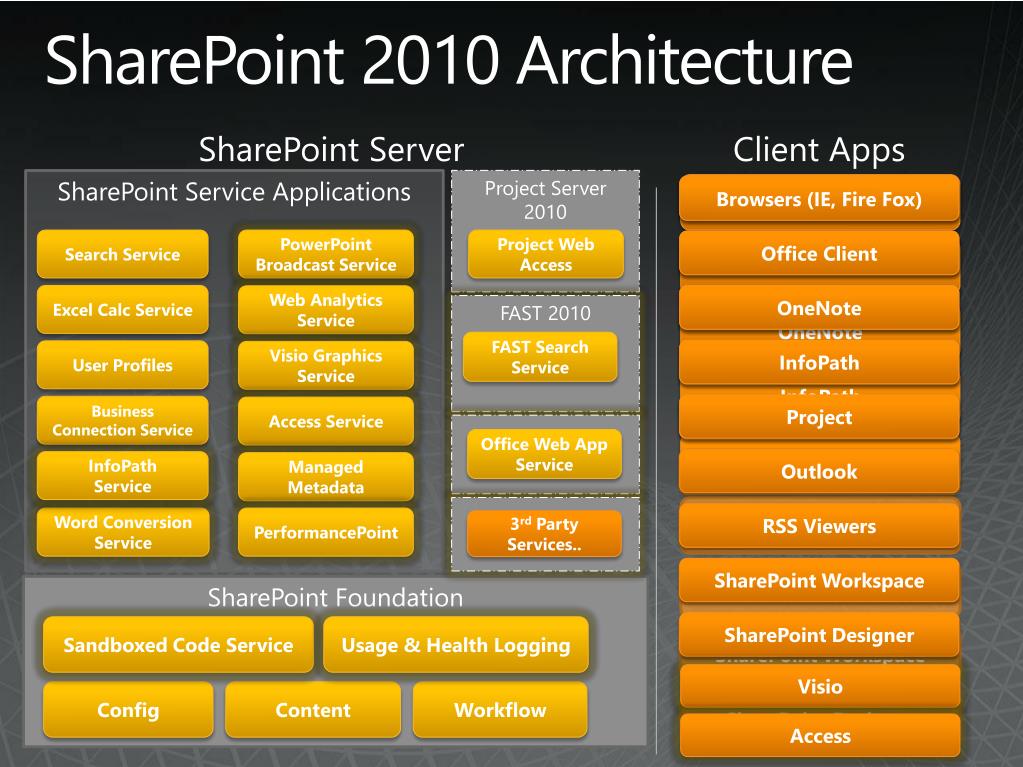This screenshot has height=767, width=1023.
Task: Select the PerformancePoint box
Action: tap(326, 532)
